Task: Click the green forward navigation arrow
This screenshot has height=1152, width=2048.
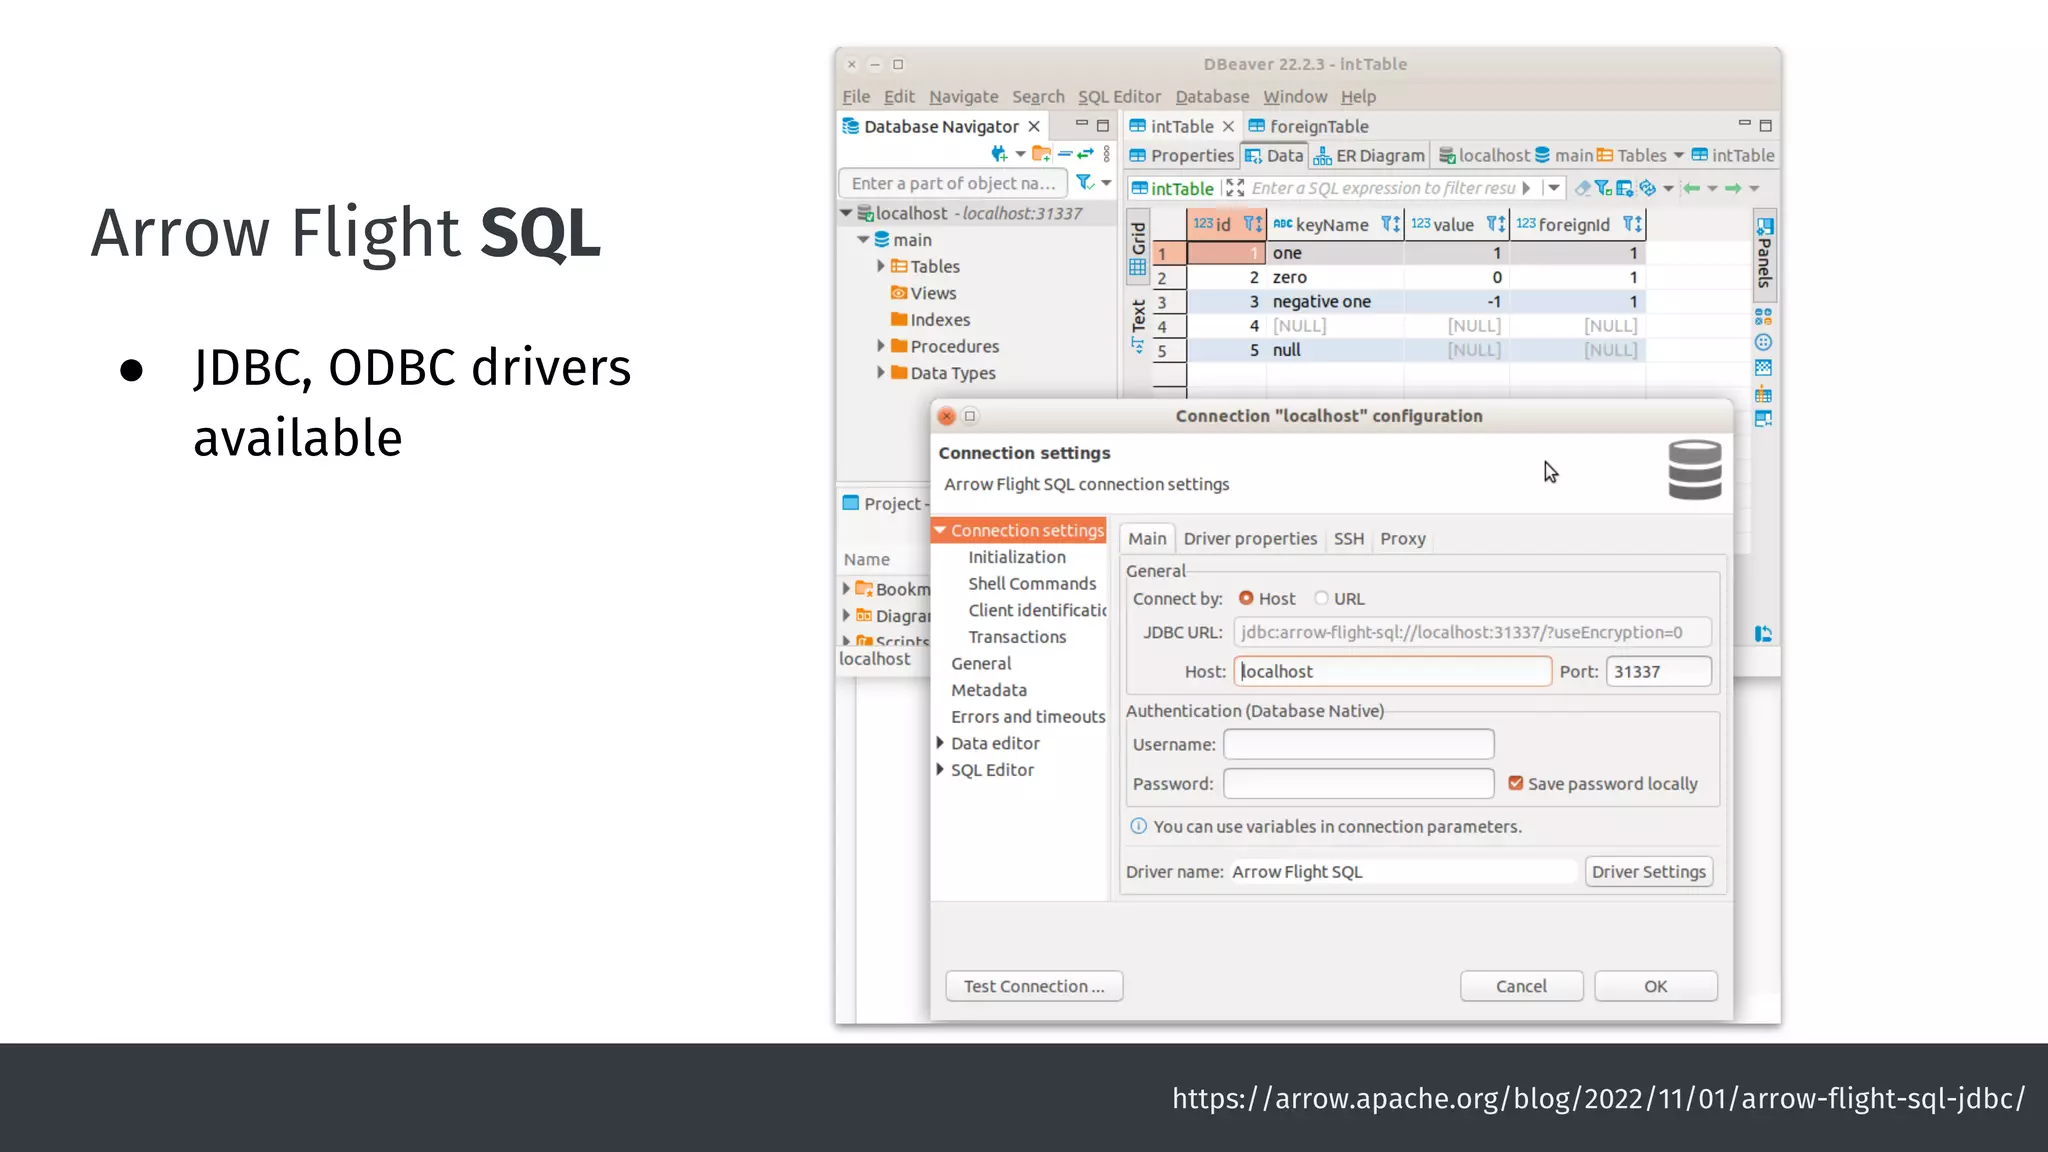Action: click(1733, 188)
